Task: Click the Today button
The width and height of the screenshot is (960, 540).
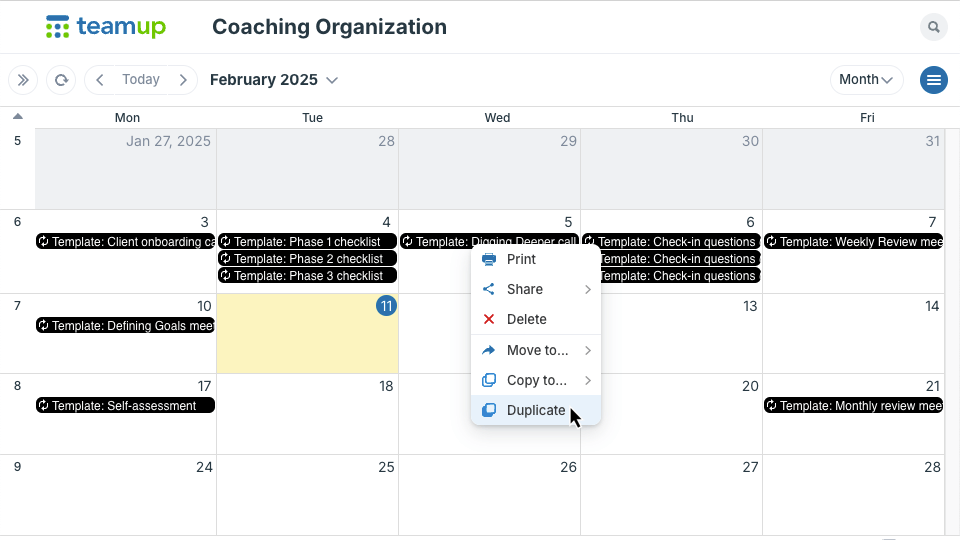Action: (141, 80)
